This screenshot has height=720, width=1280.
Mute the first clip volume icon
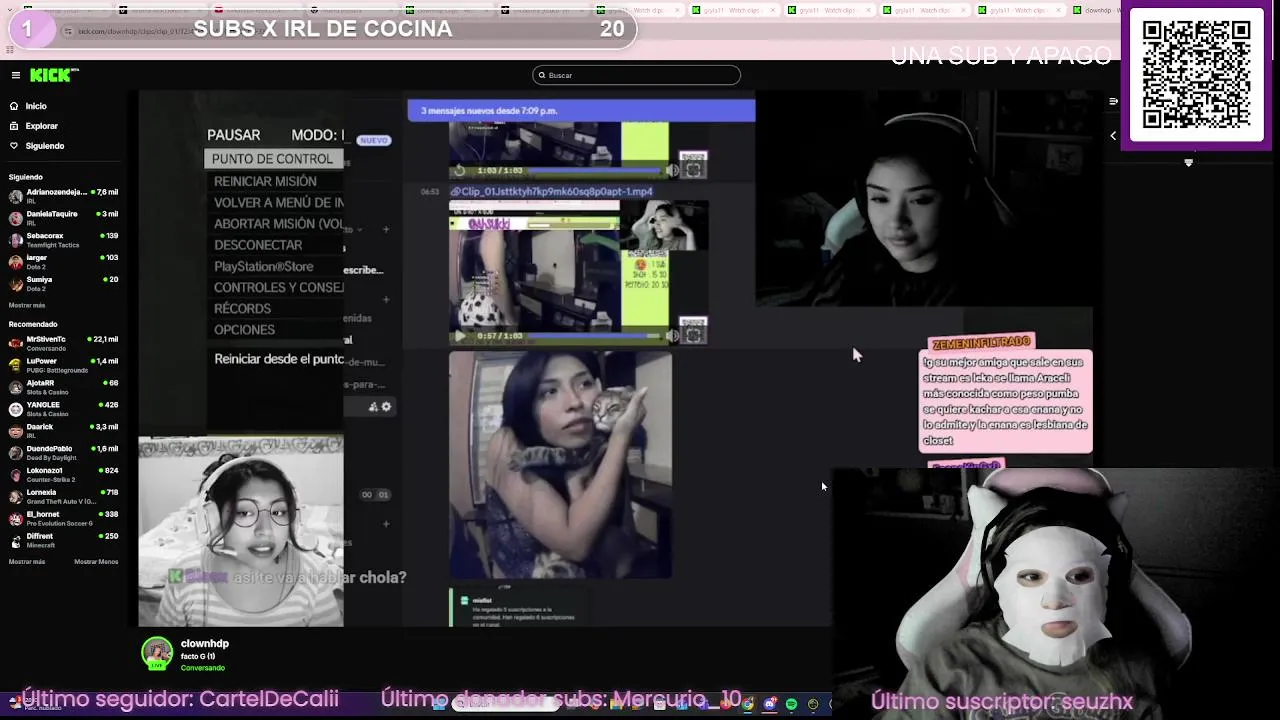[x=672, y=170]
